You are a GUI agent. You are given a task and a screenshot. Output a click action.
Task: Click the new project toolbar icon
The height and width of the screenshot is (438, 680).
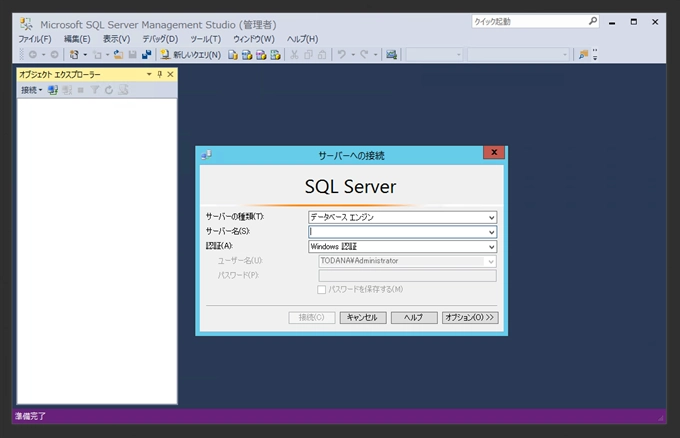(x=74, y=55)
